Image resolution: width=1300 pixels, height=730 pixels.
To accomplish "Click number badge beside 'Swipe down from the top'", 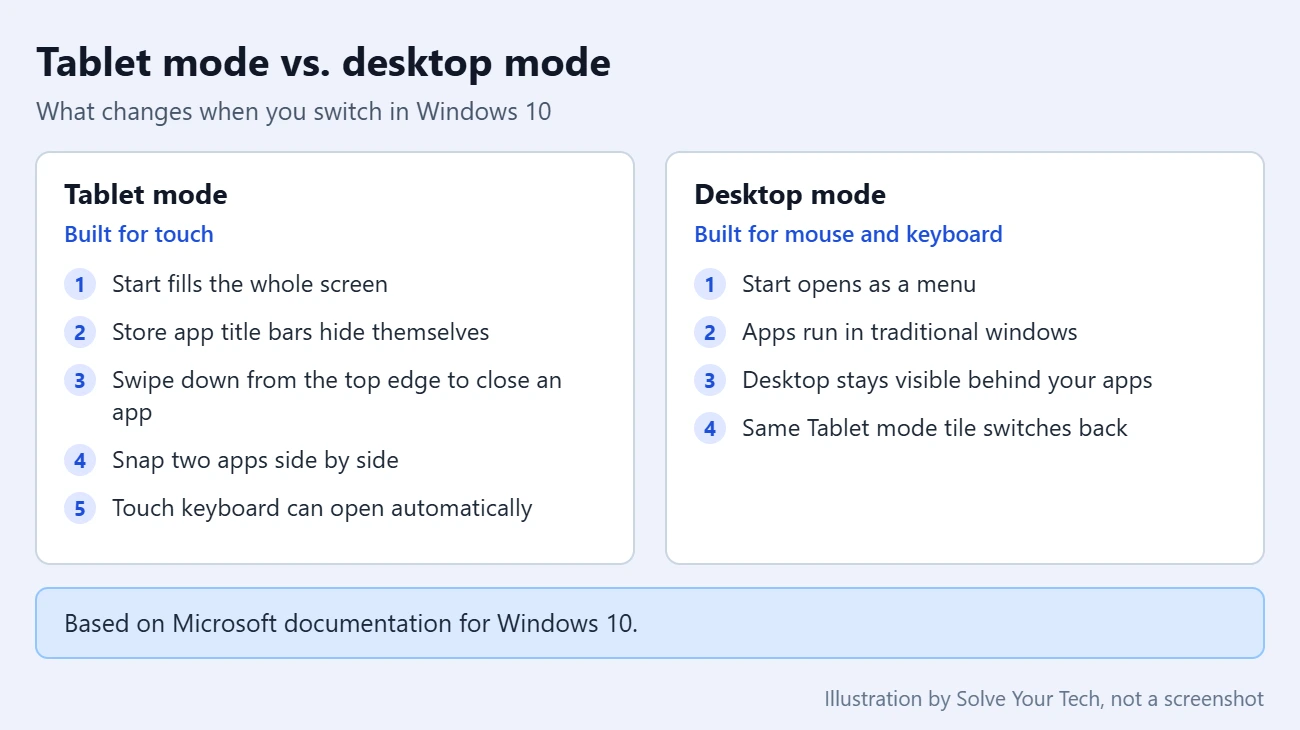I will [x=80, y=380].
